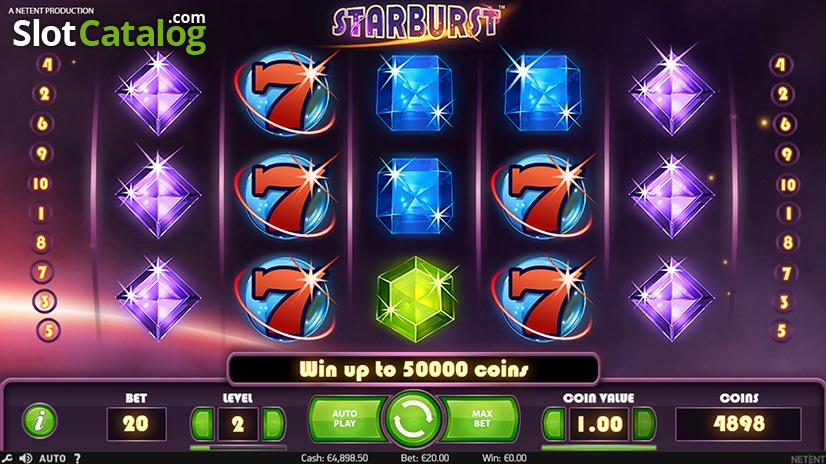Toggle AUTO in the bottom status bar

pos(53,458)
